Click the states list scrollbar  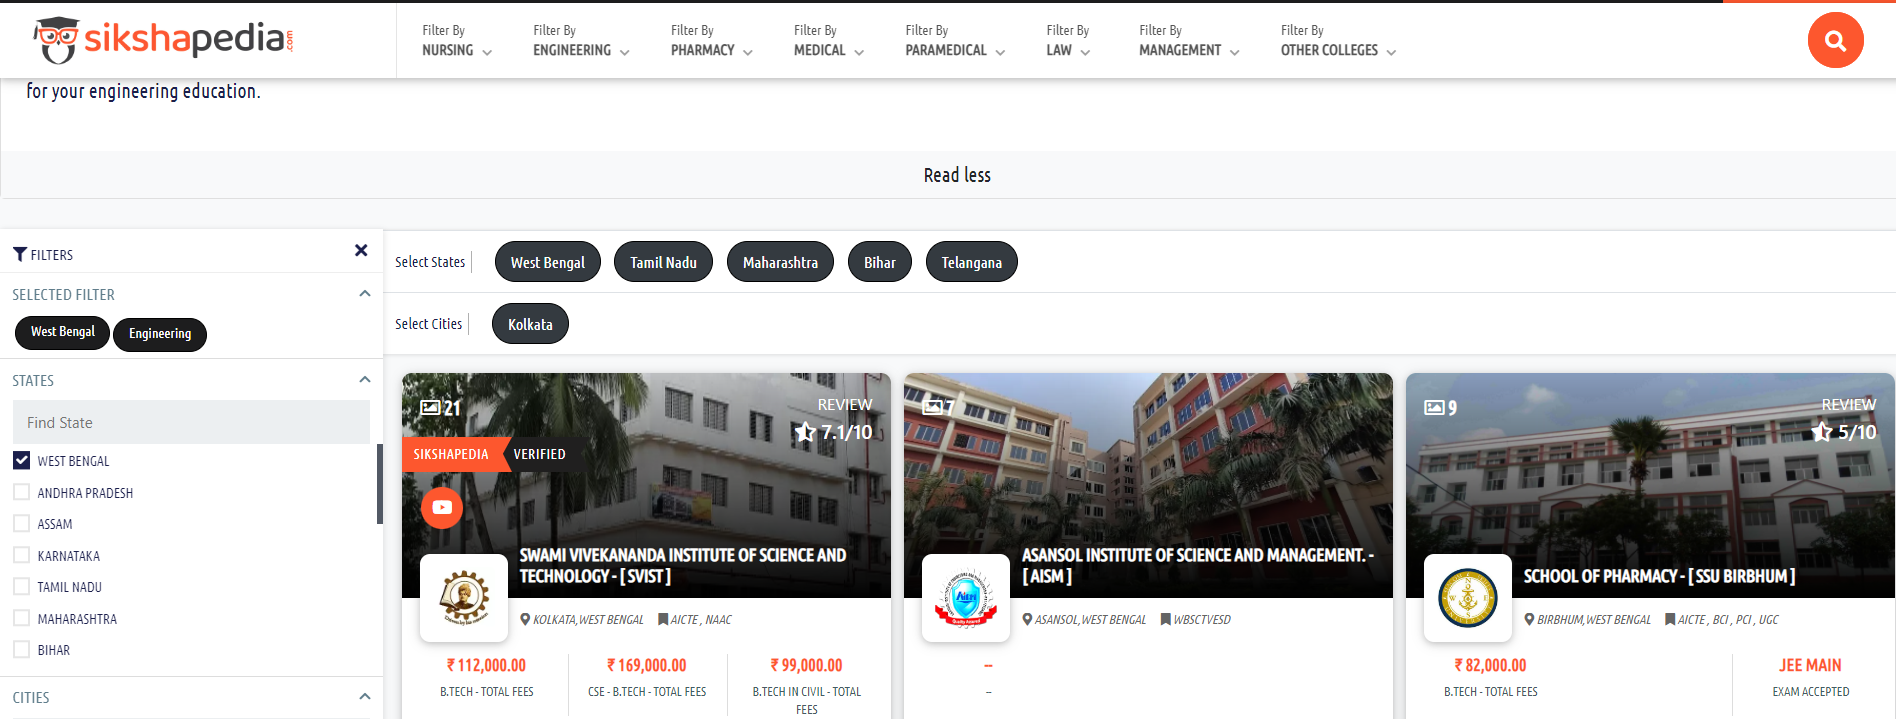pyautogui.click(x=380, y=484)
